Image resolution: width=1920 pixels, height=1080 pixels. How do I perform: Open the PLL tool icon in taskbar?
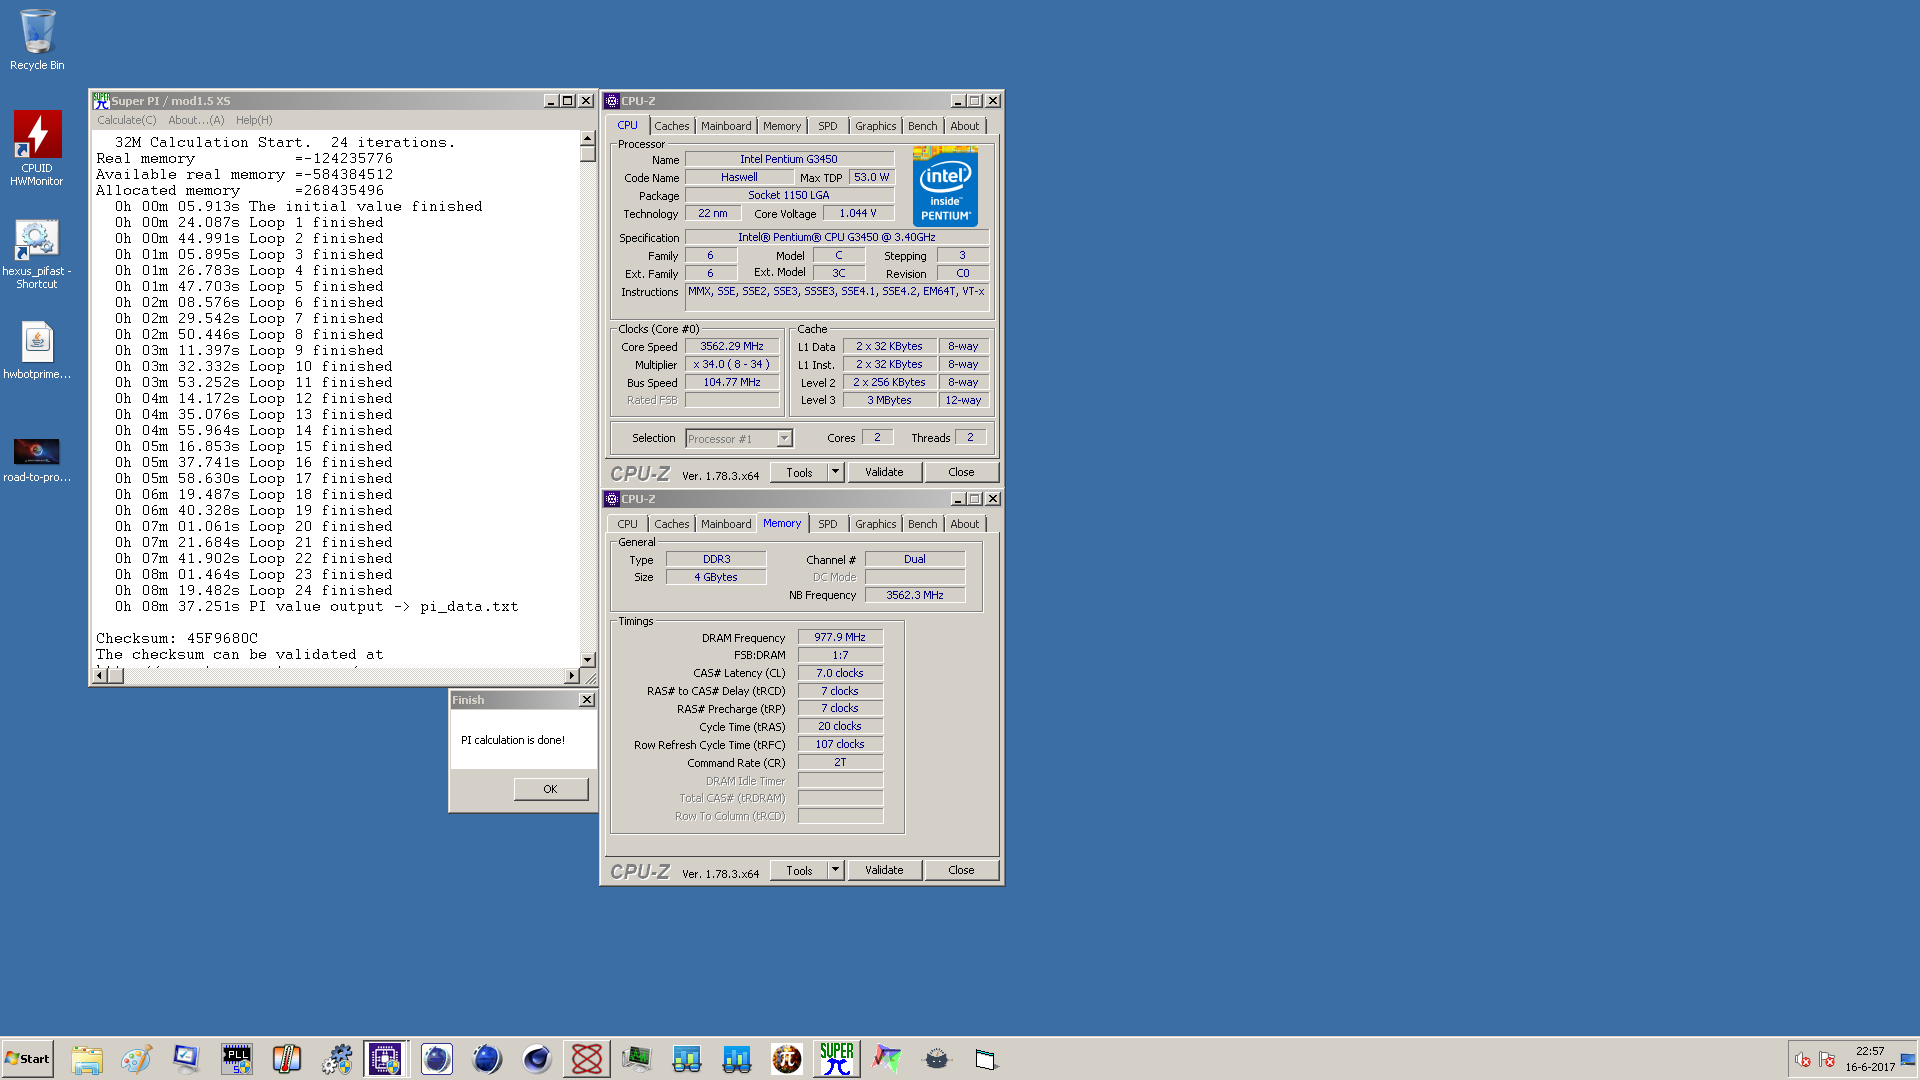[x=237, y=1059]
